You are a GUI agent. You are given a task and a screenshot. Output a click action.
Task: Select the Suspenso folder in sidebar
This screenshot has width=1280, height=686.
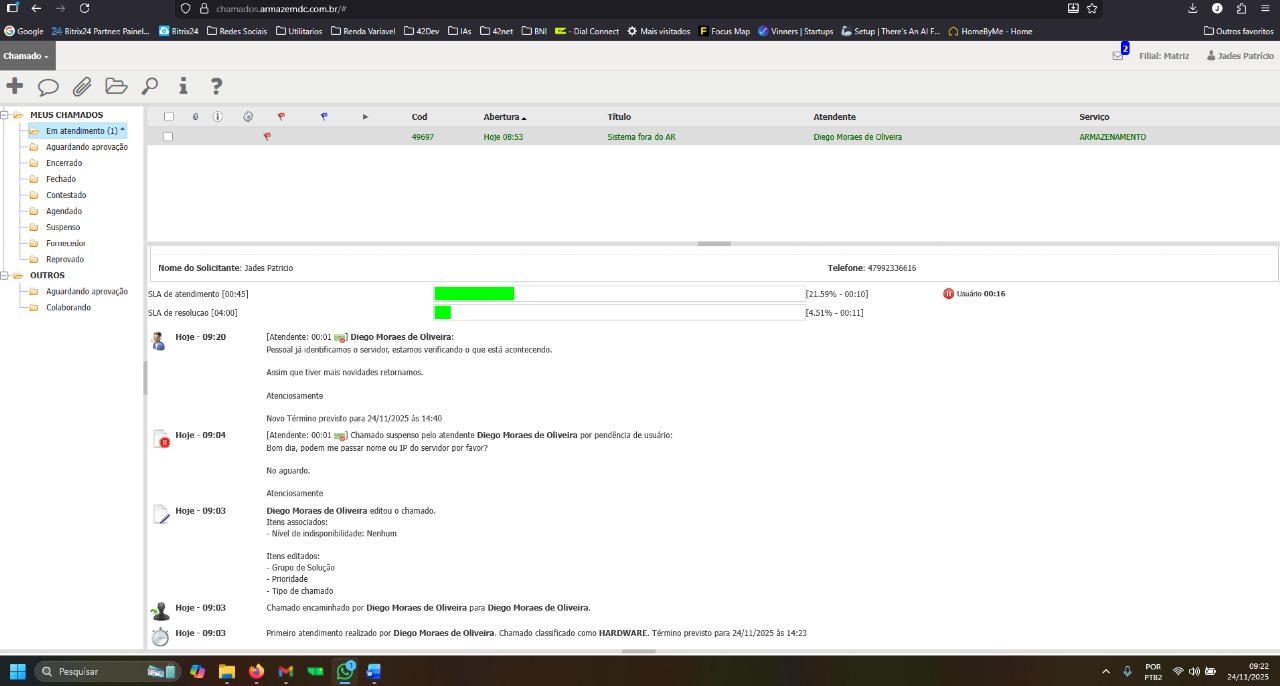[x=63, y=227]
